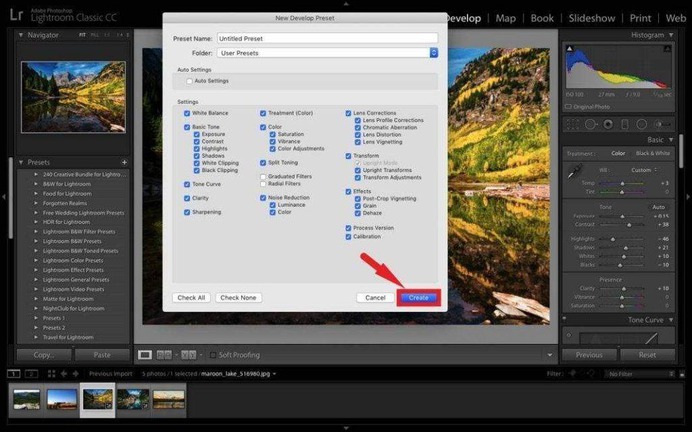Select NightClub for Lightroom preset folder
Screen dimensions: 692x432
73,308
